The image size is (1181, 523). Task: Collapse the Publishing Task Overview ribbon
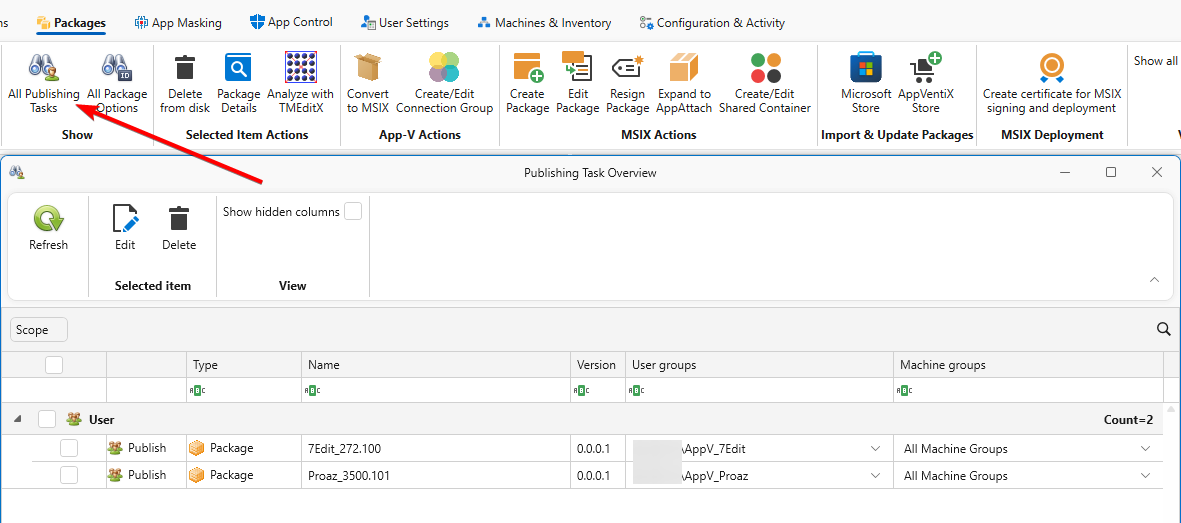(1154, 280)
